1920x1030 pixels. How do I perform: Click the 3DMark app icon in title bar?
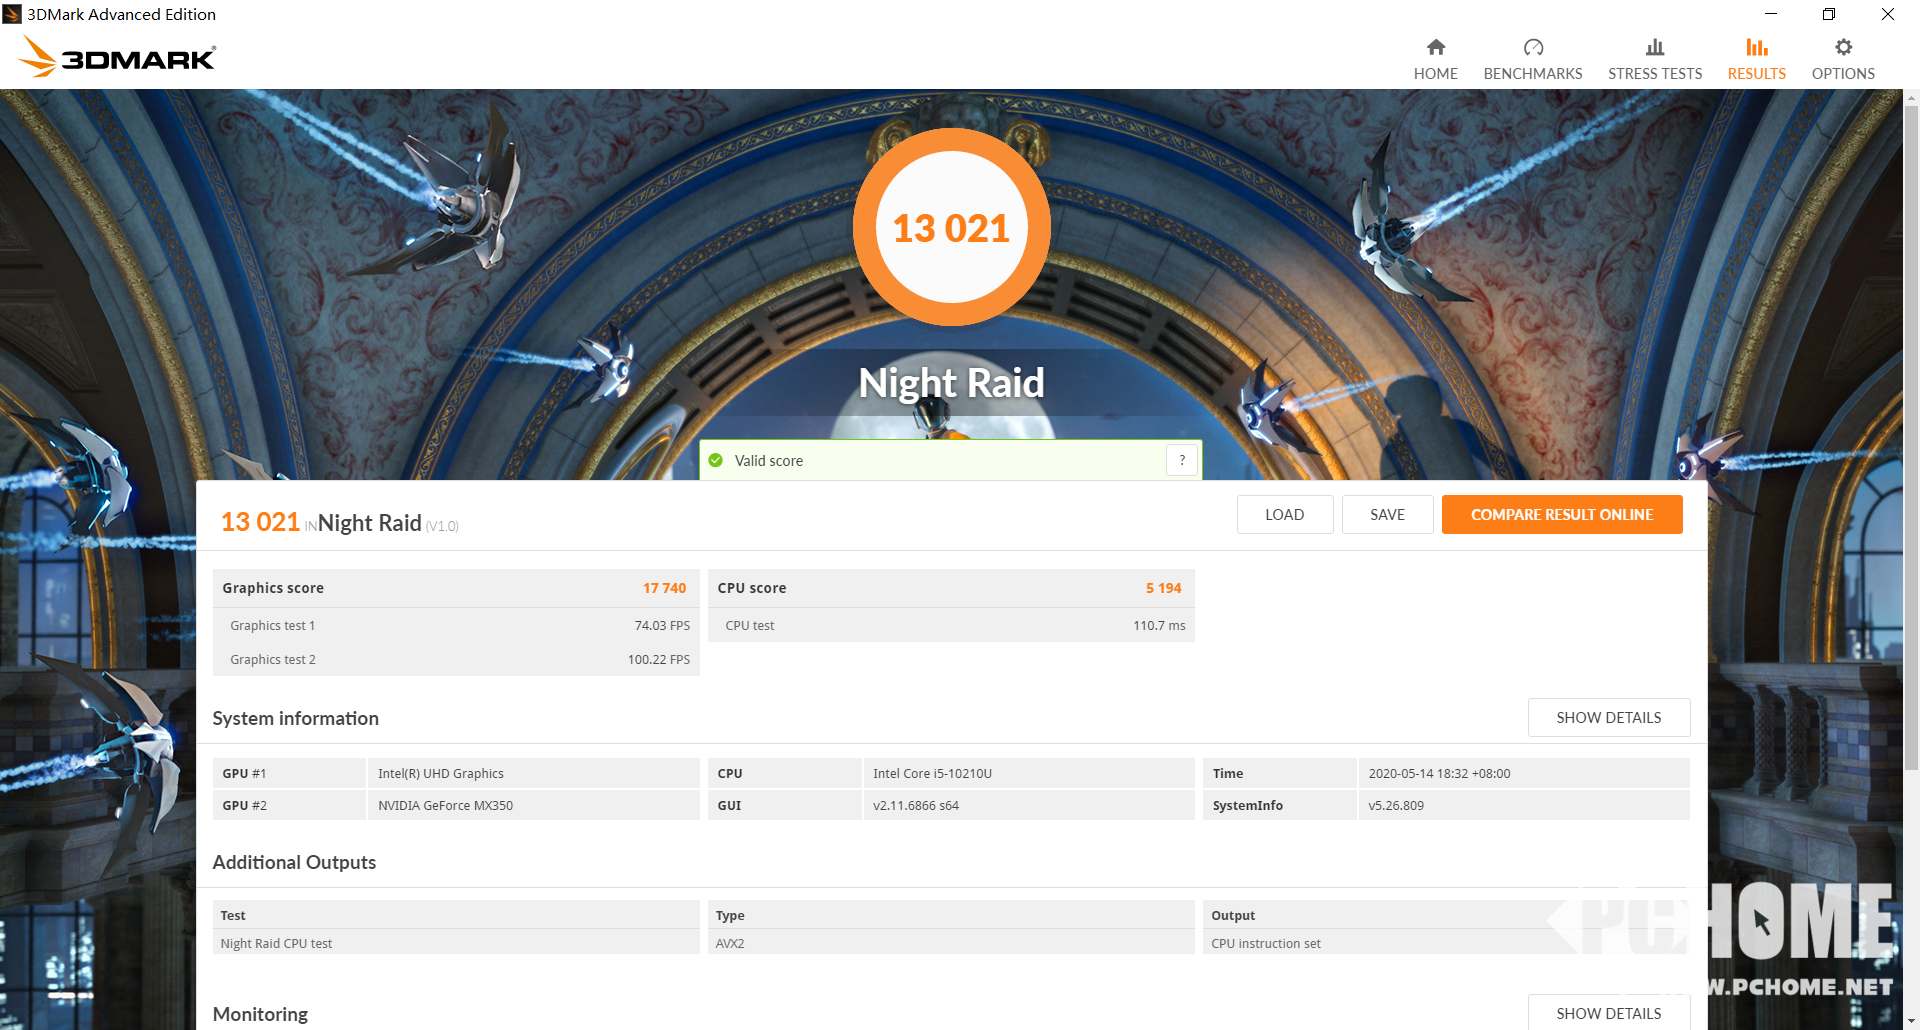click(12, 14)
